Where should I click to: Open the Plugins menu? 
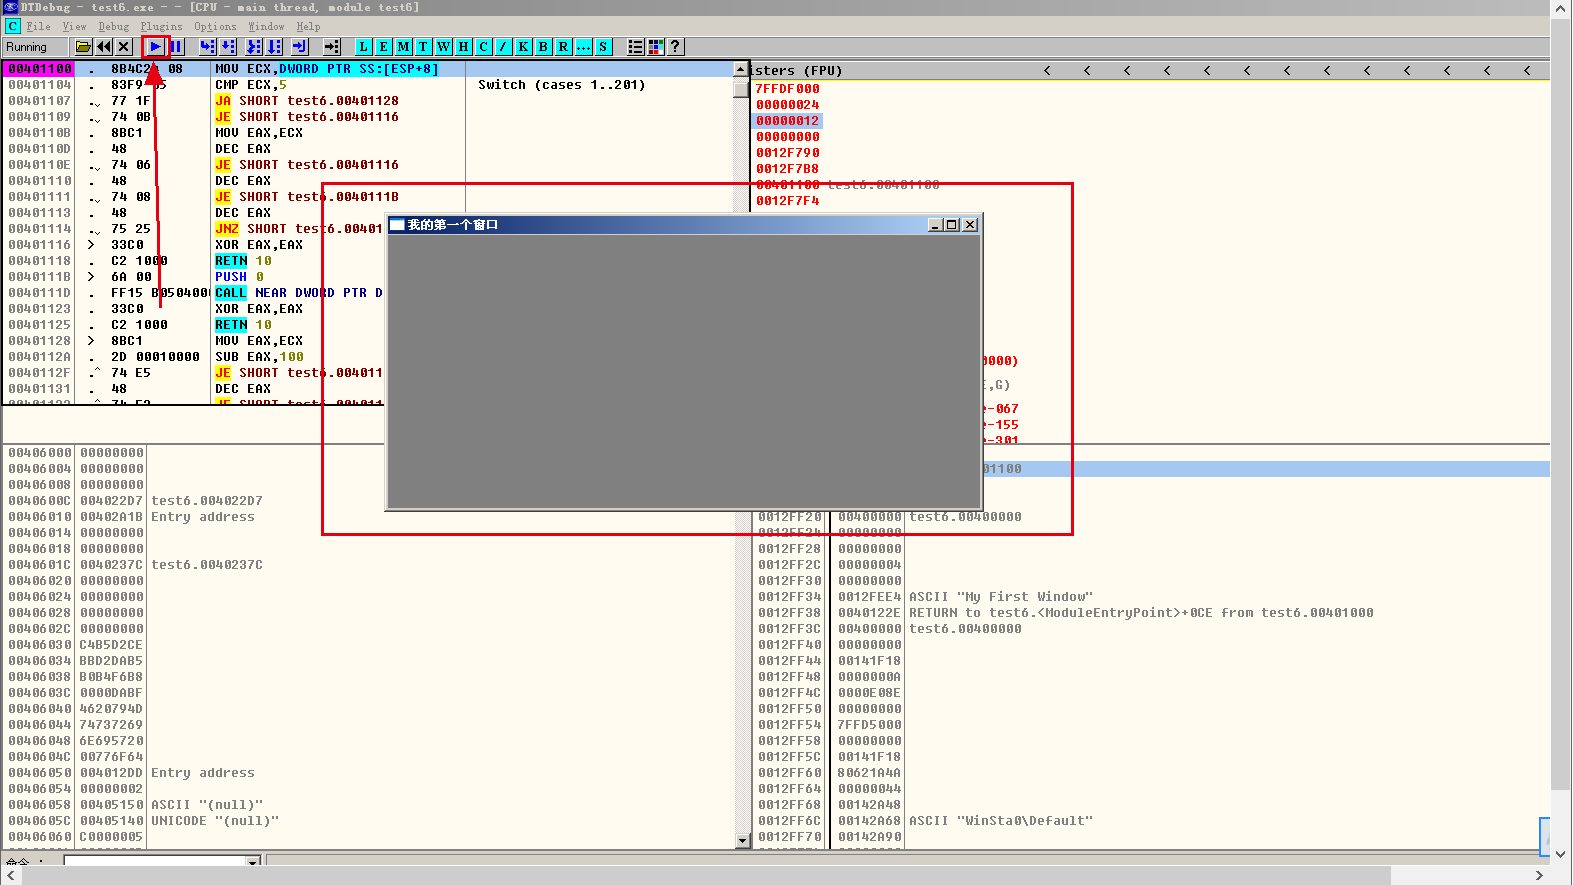click(x=161, y=27)
